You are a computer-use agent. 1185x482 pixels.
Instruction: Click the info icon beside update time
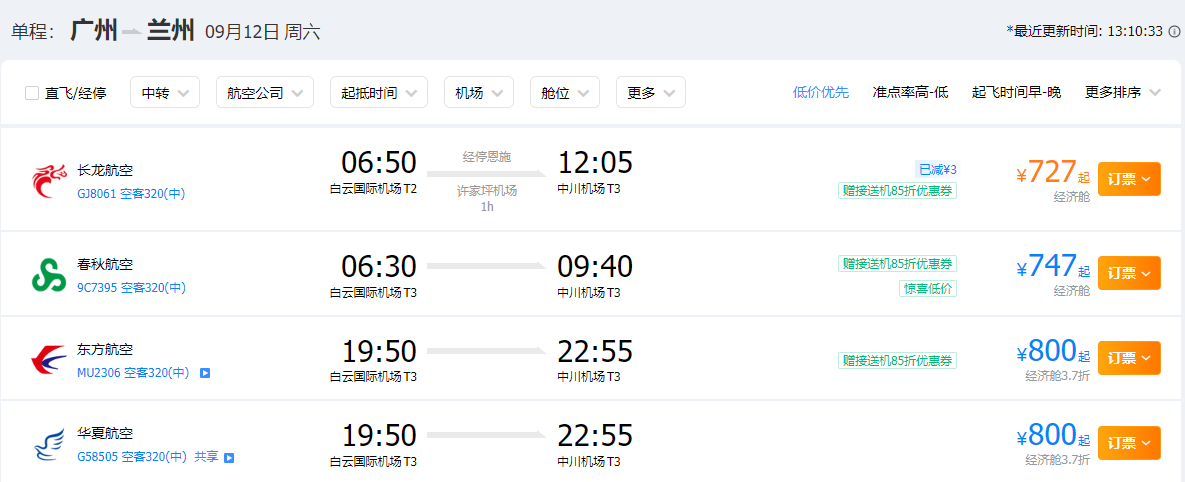(x=1174, y=31)
